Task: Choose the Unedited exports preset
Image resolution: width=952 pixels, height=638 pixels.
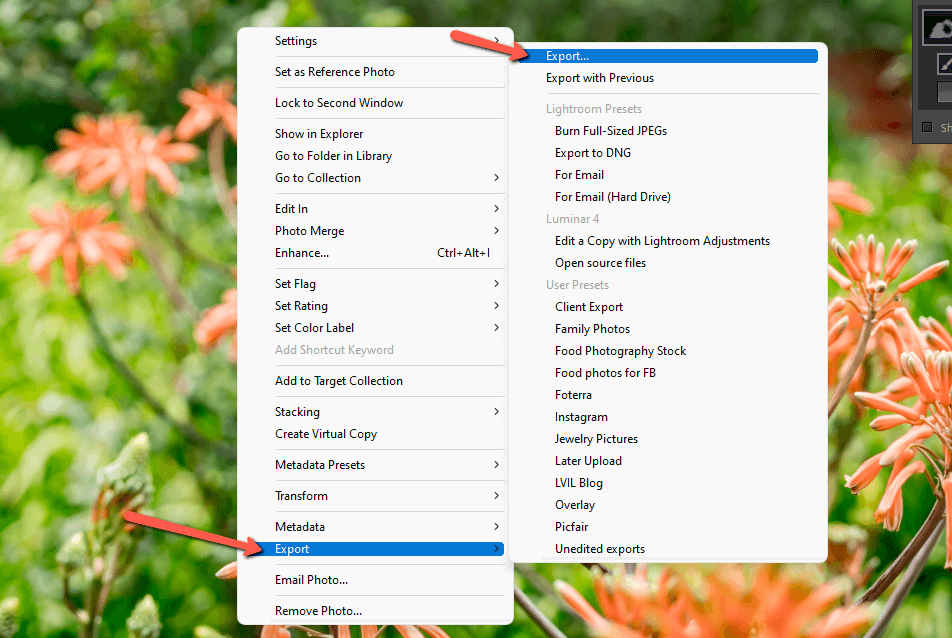Action: [x=668, y=549]
